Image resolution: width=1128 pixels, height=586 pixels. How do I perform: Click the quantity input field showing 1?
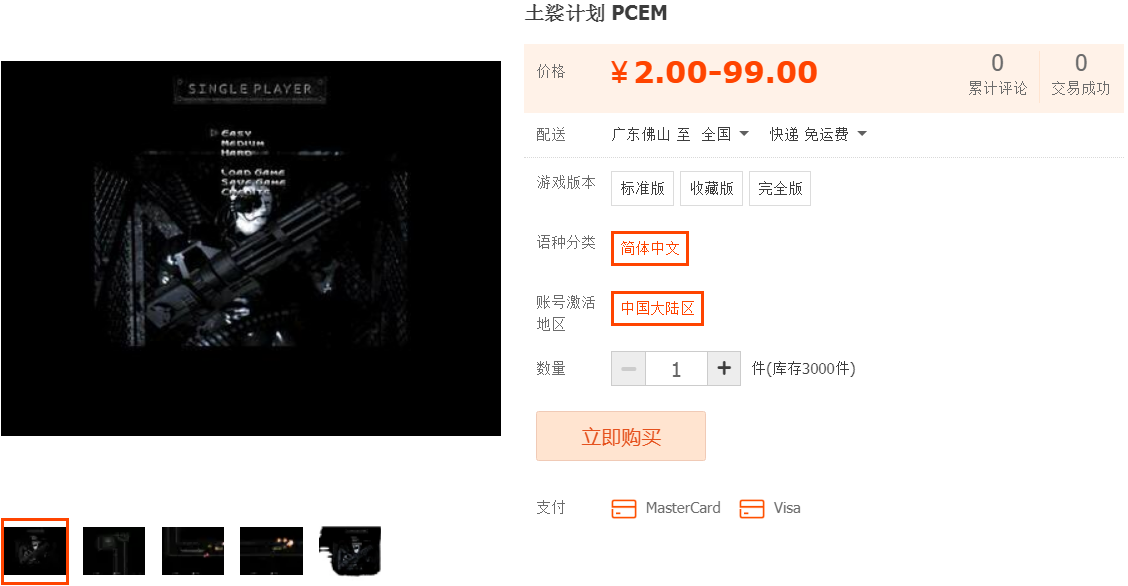(x=676, y=369)
